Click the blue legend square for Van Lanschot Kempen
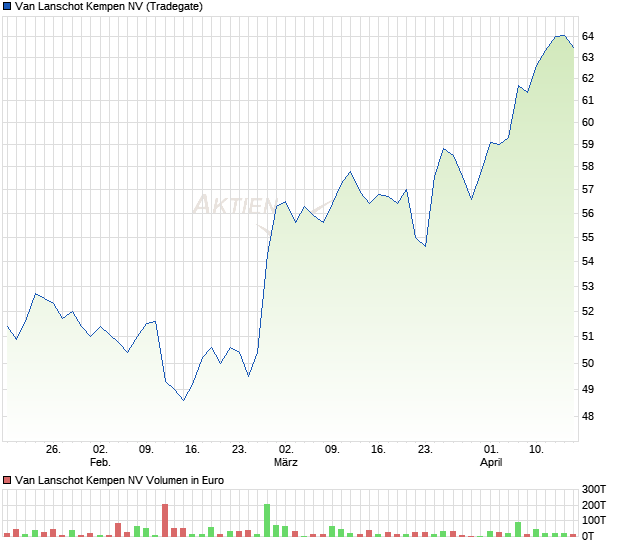The width and height of the screenshot is (620, 546). point(7,6)
